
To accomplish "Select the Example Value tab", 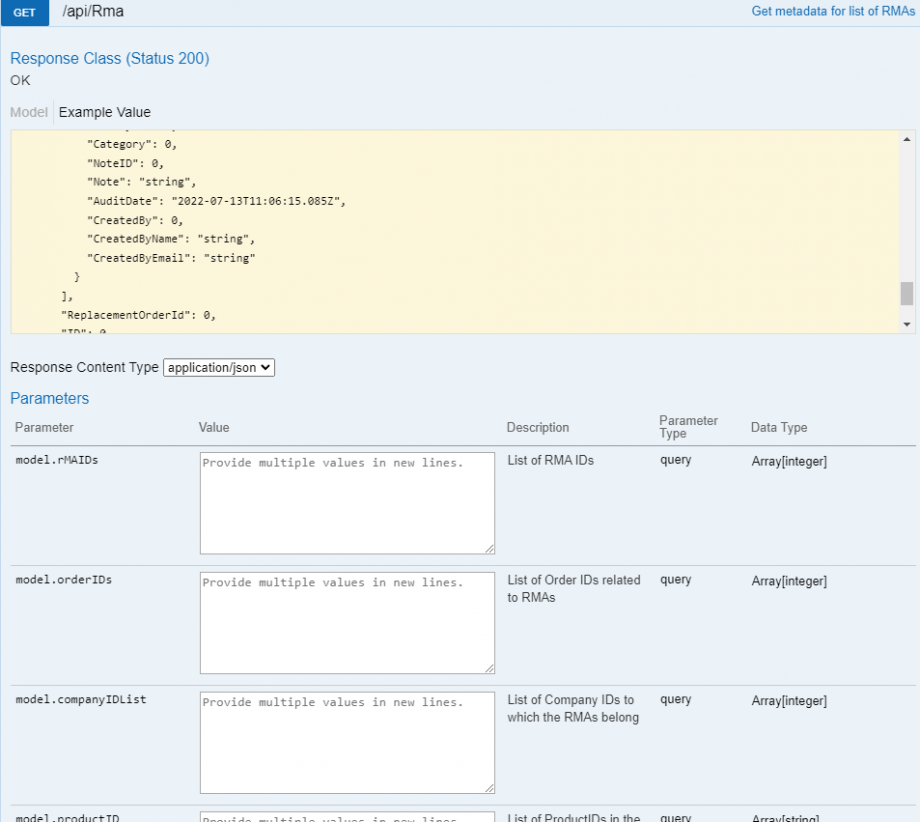I will 104,112.
